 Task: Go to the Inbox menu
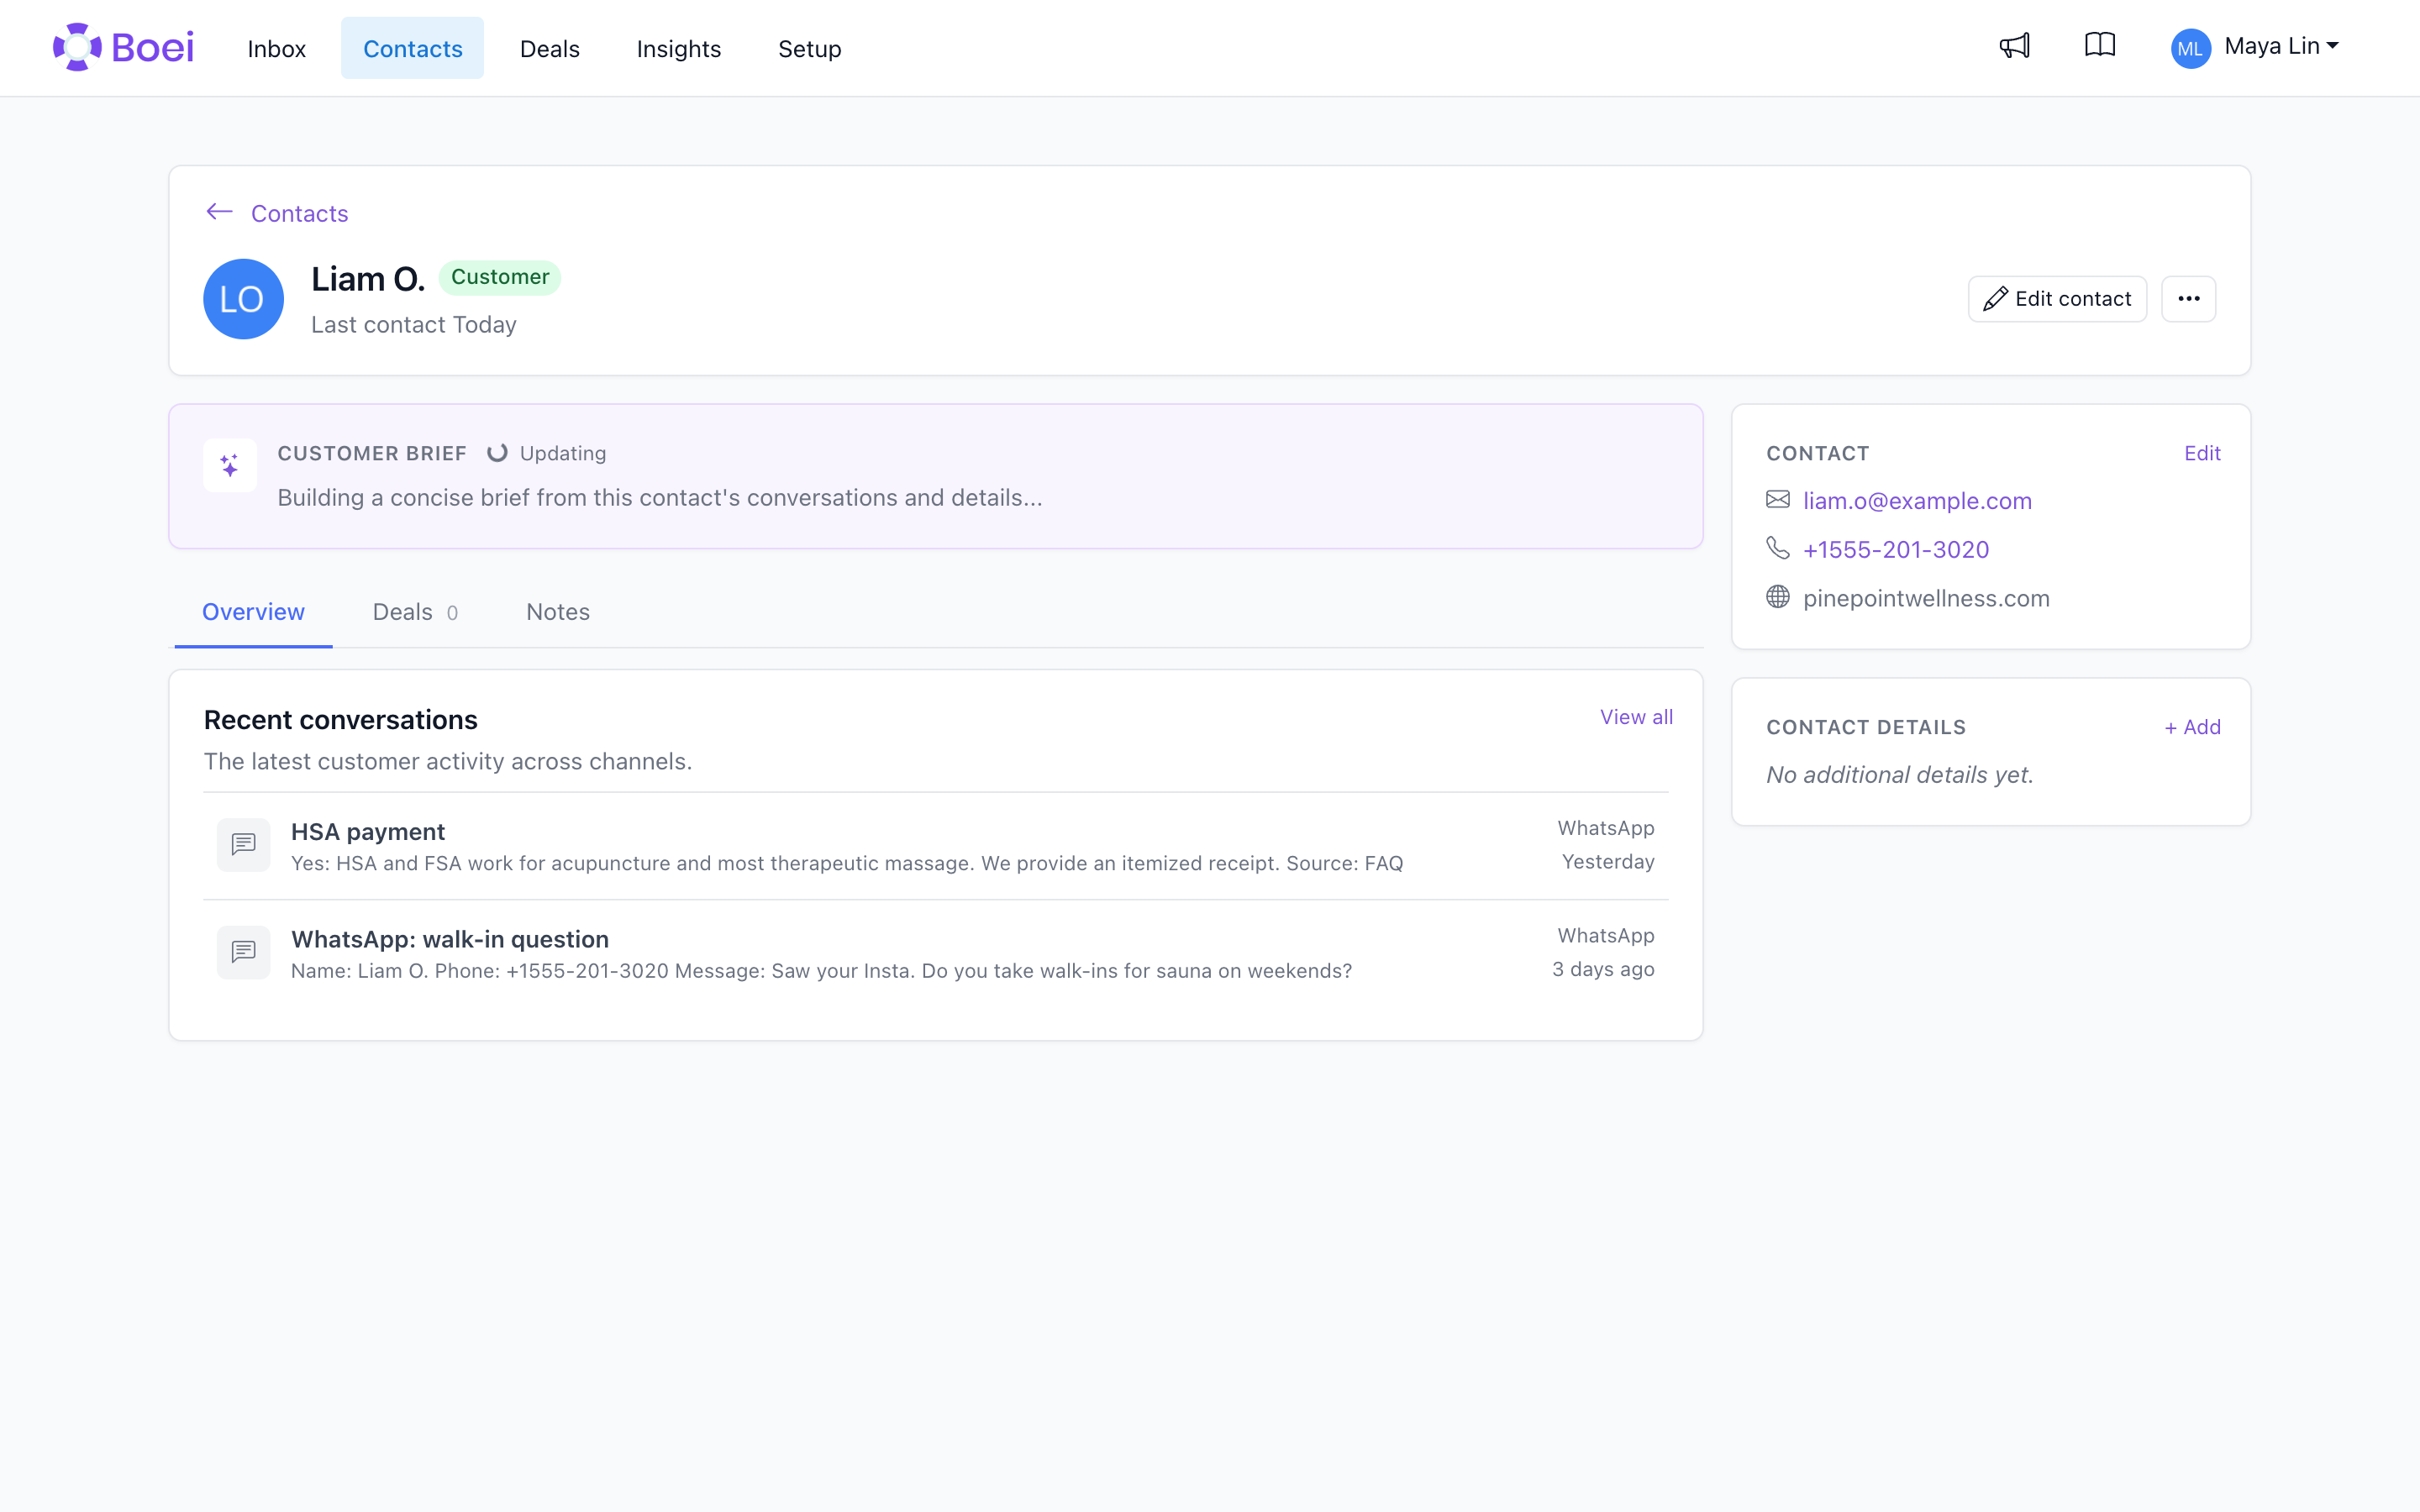276,48
